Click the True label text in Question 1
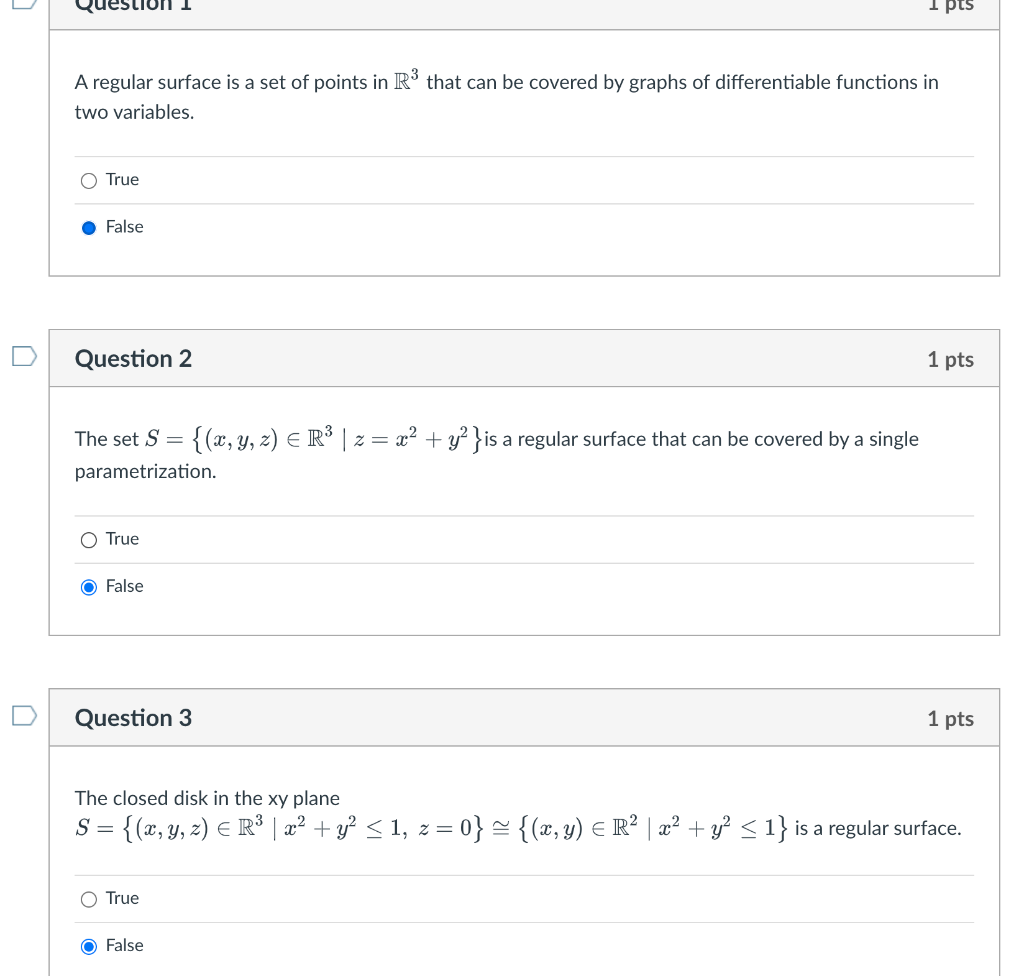1024x976 pixels. (x=122, y=180)
